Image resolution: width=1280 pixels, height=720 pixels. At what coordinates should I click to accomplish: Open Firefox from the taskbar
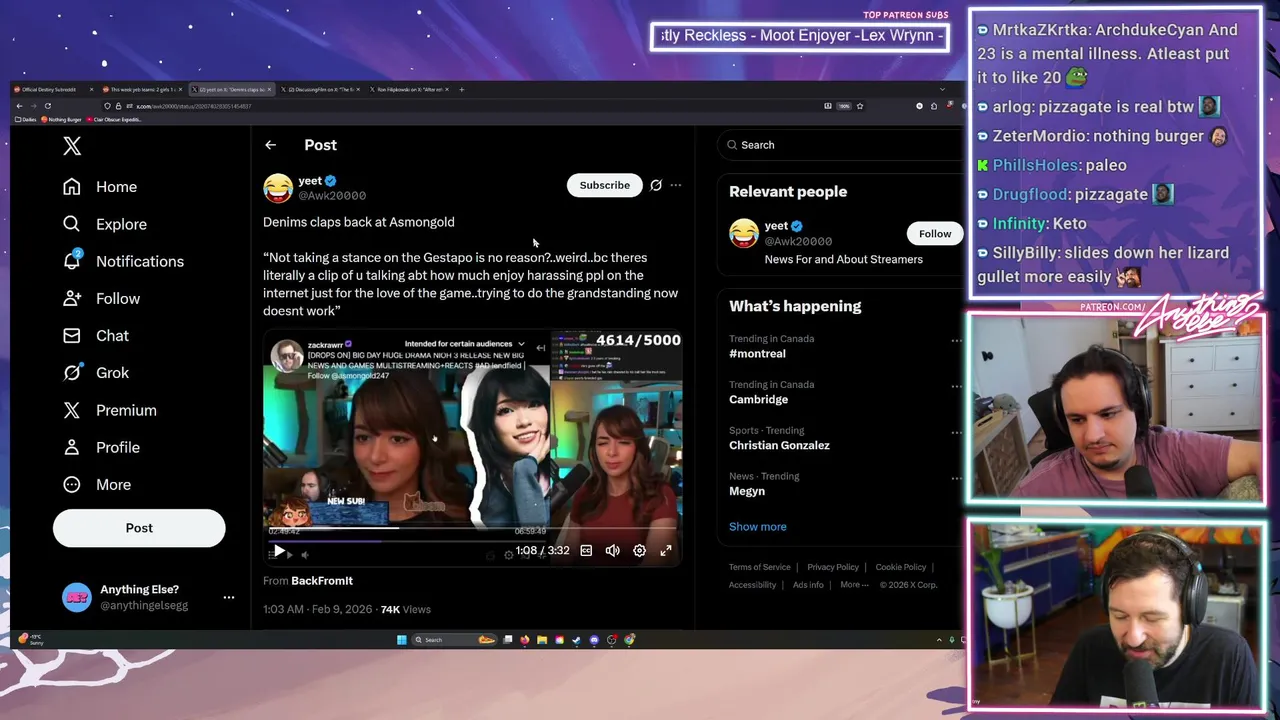tap(525, 640)
